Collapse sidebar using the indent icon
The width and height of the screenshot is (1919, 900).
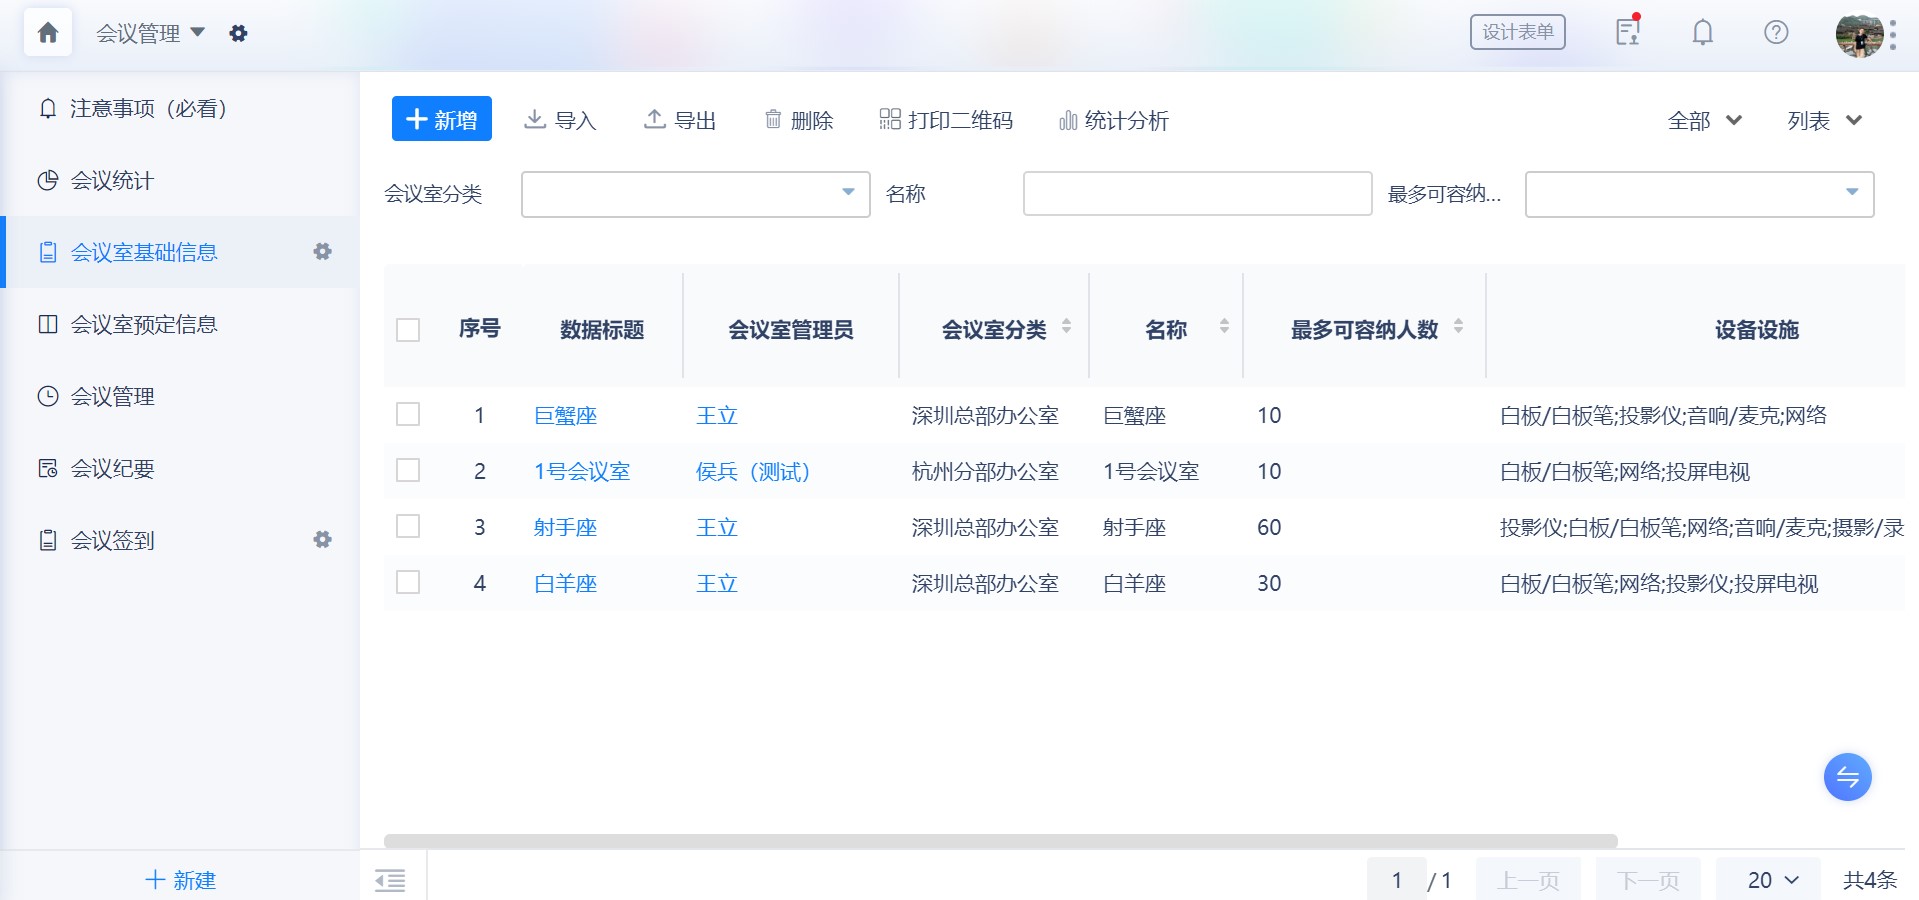click(x=390, y=880)
